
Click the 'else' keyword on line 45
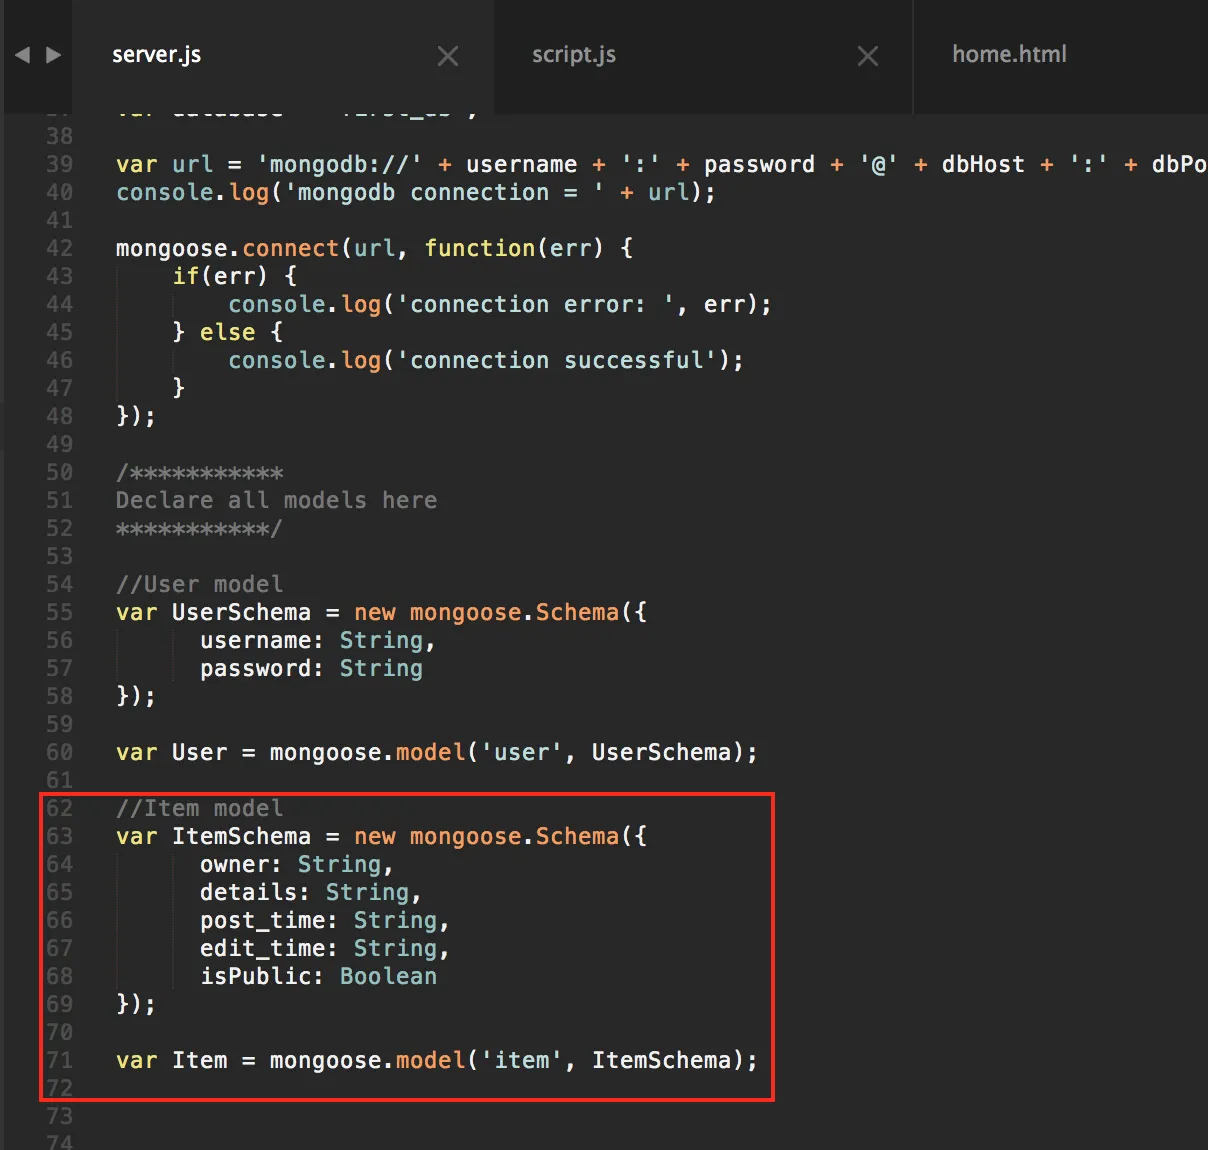pyautogui.click(x=228, y=332)
